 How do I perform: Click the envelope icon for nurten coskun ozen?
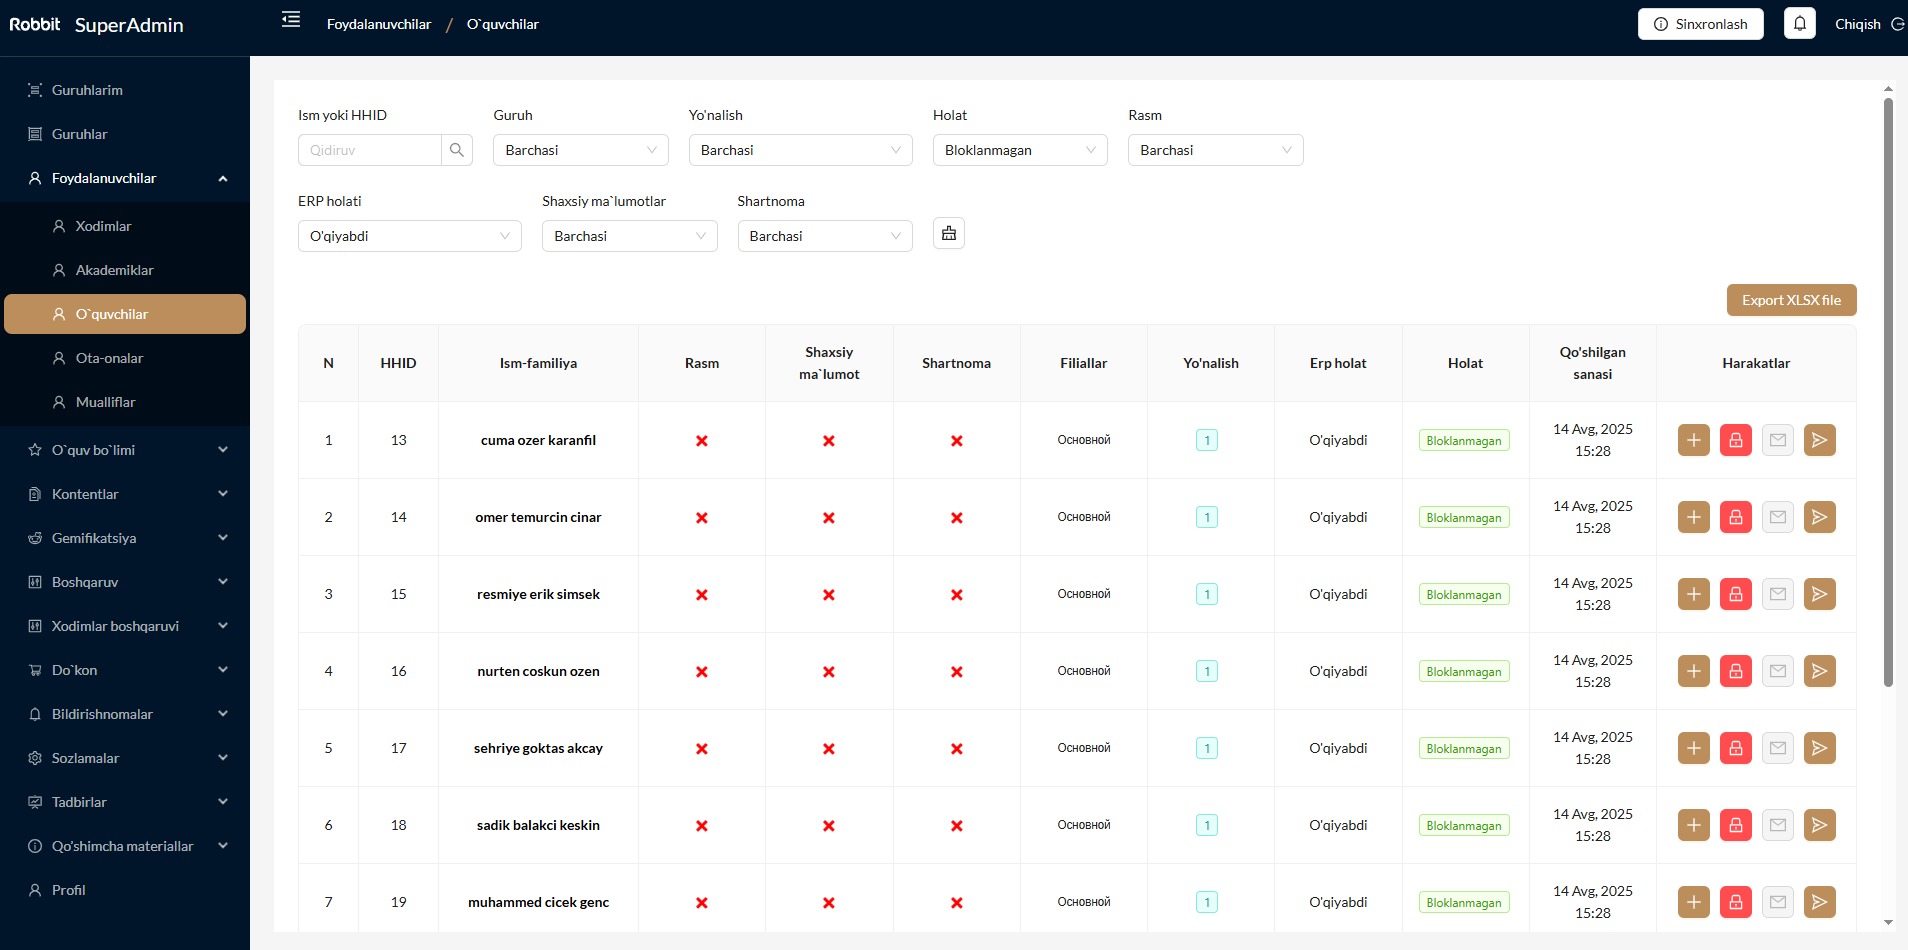point(1777,671)
